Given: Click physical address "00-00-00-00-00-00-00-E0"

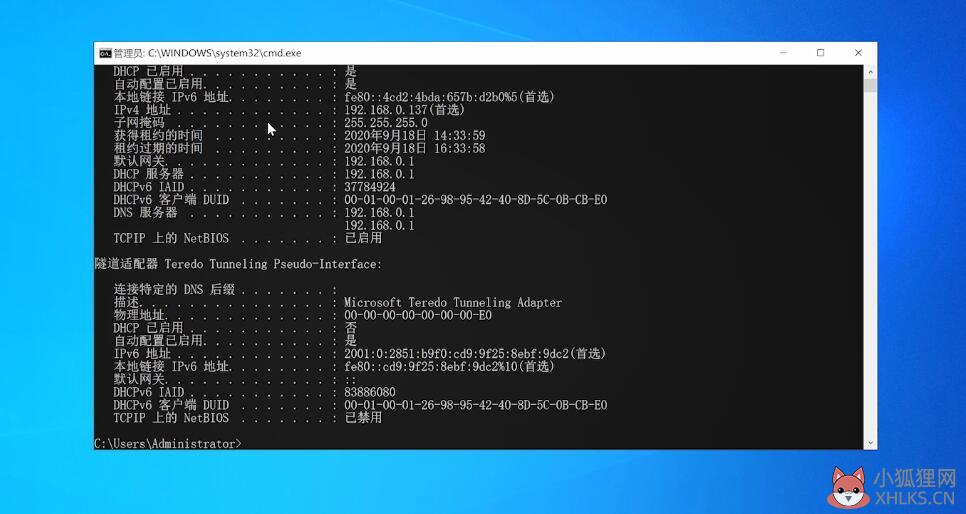Looking at the screenshot, I should (x=418, y=316).
